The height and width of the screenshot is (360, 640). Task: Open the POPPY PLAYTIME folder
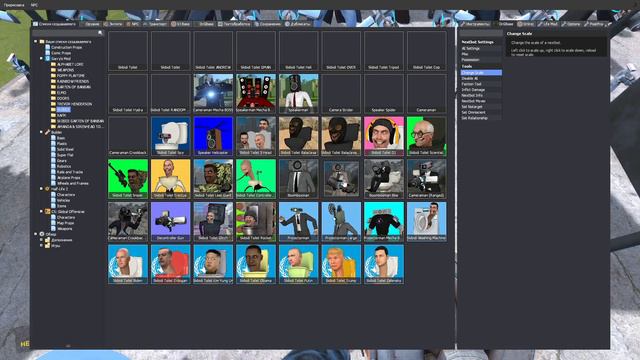(71, 76)
